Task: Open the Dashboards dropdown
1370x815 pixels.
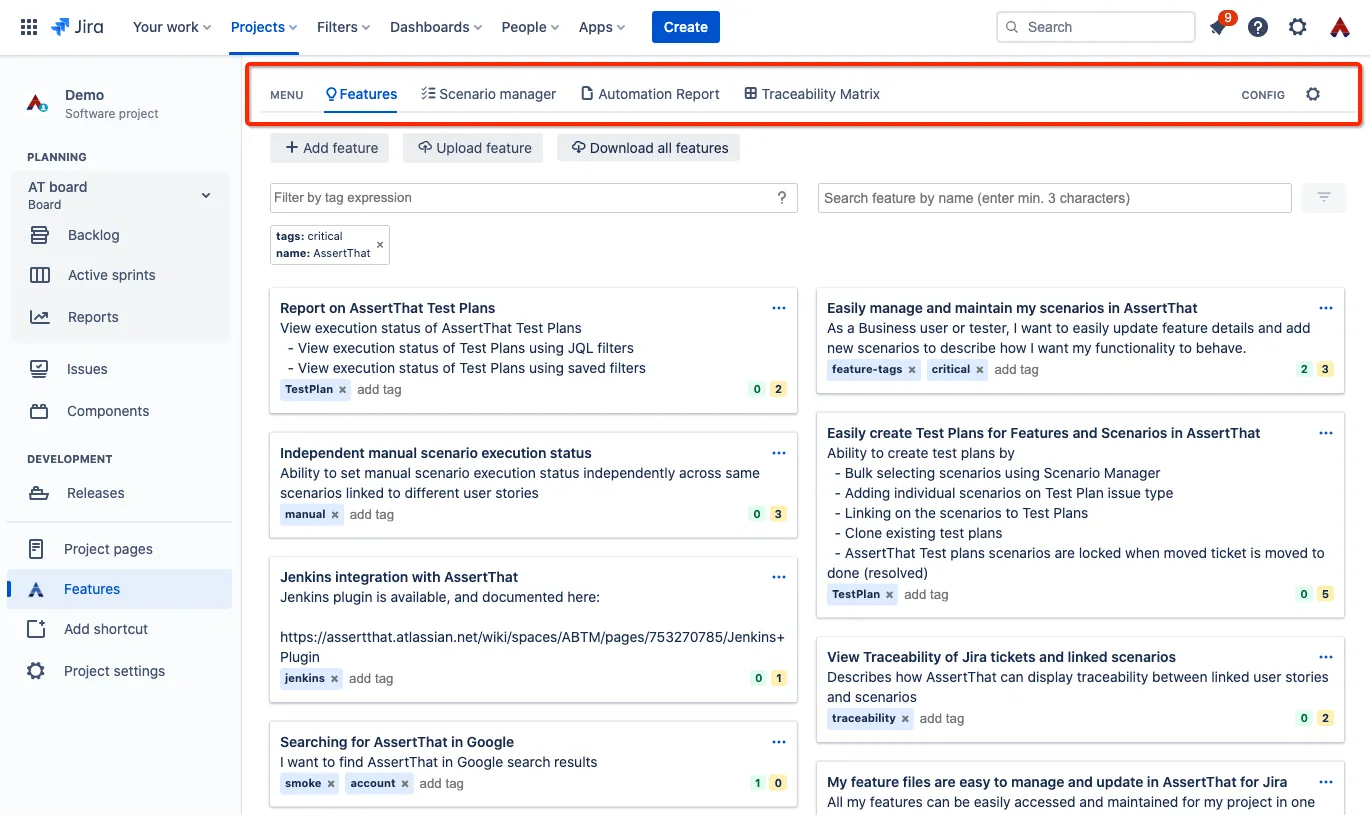Action: coord(436,27)
